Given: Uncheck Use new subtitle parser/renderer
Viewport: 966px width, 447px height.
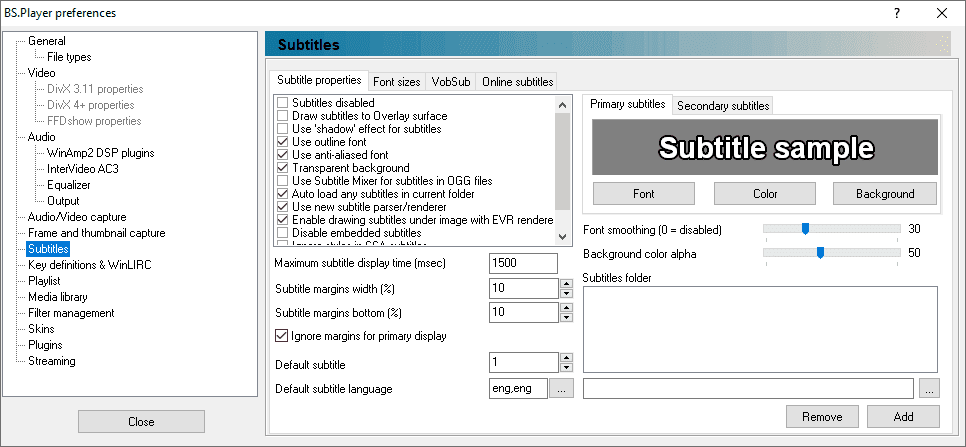Looking at the screenshot, I should [x=283, y=206].
